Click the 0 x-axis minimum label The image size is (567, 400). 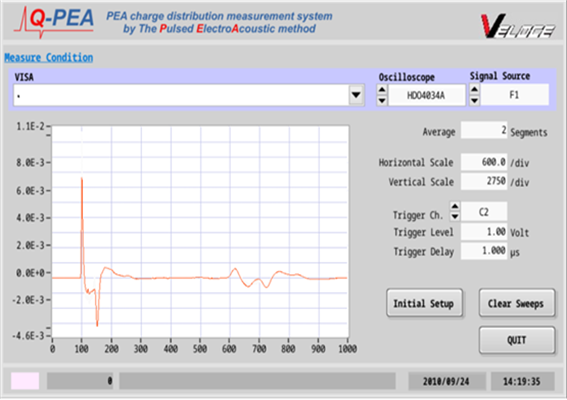coord(52,349)
